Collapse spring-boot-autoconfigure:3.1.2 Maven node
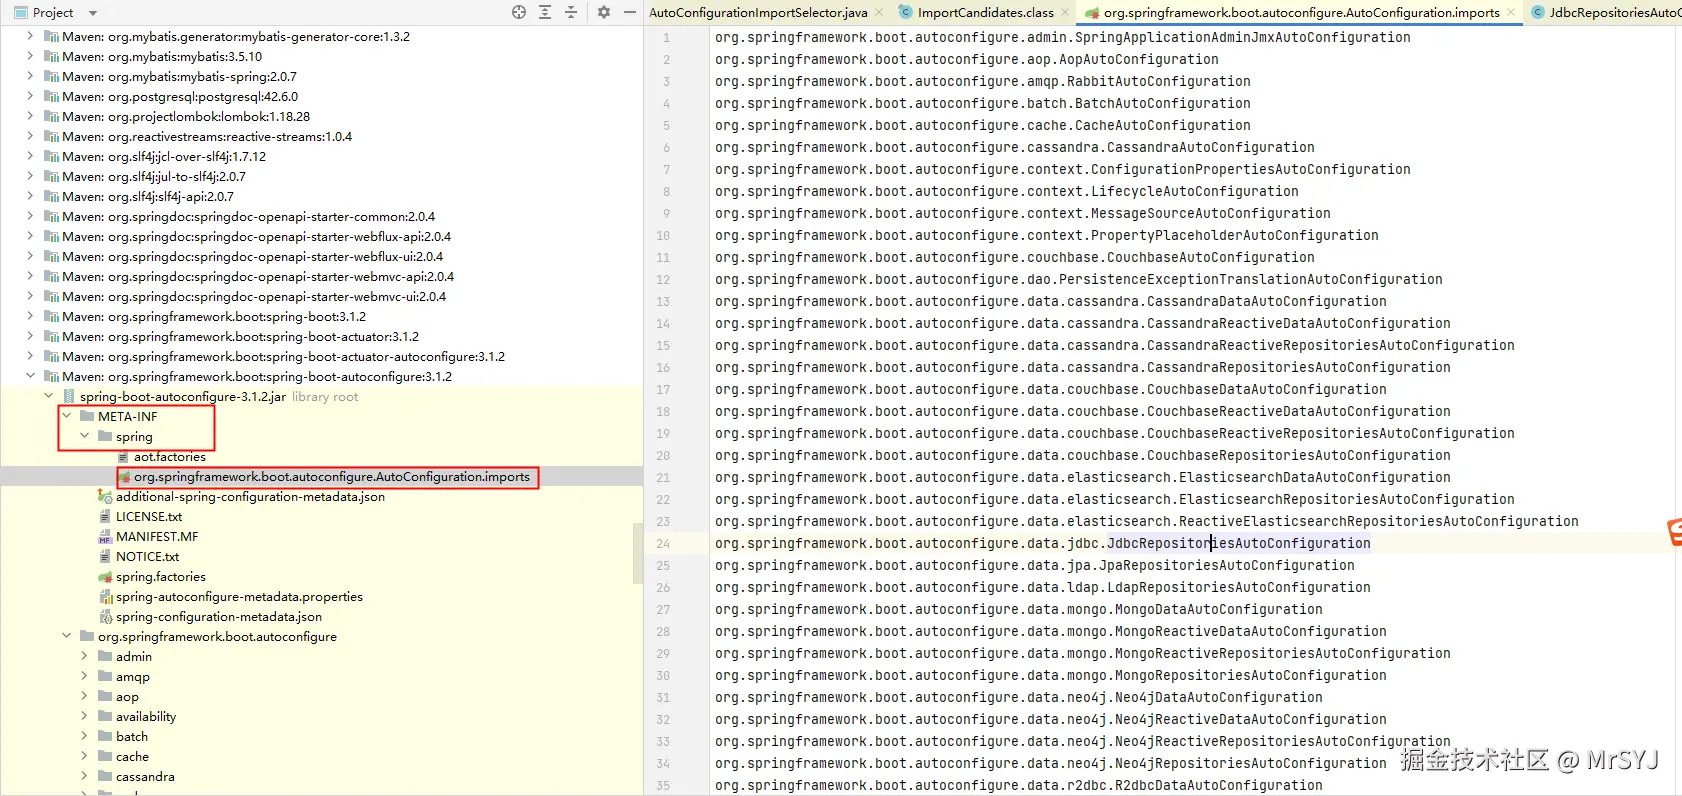The height and width of the screenshot is (796, 1682). pos(30,376)
